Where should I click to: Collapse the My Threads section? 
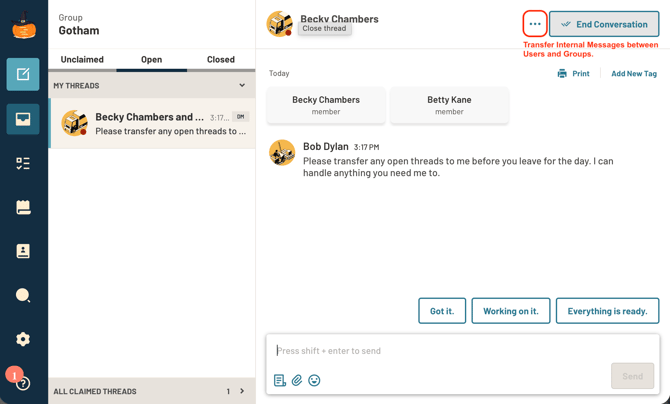pyautogui.click(x=242, y=86)
